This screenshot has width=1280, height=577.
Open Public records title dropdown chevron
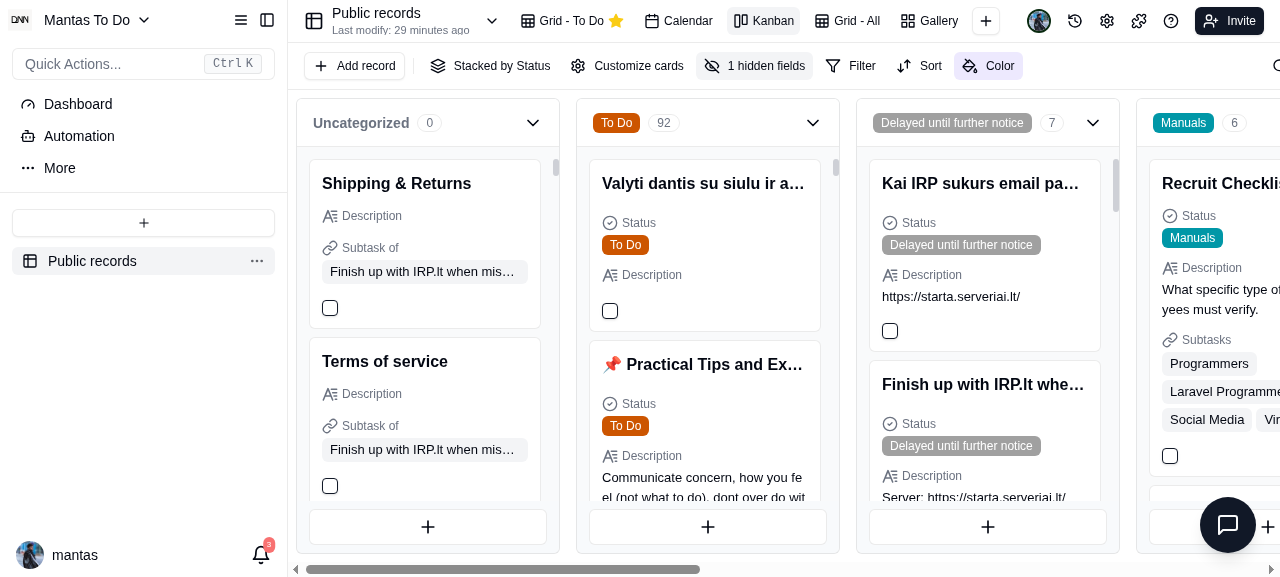coord(492,21)
